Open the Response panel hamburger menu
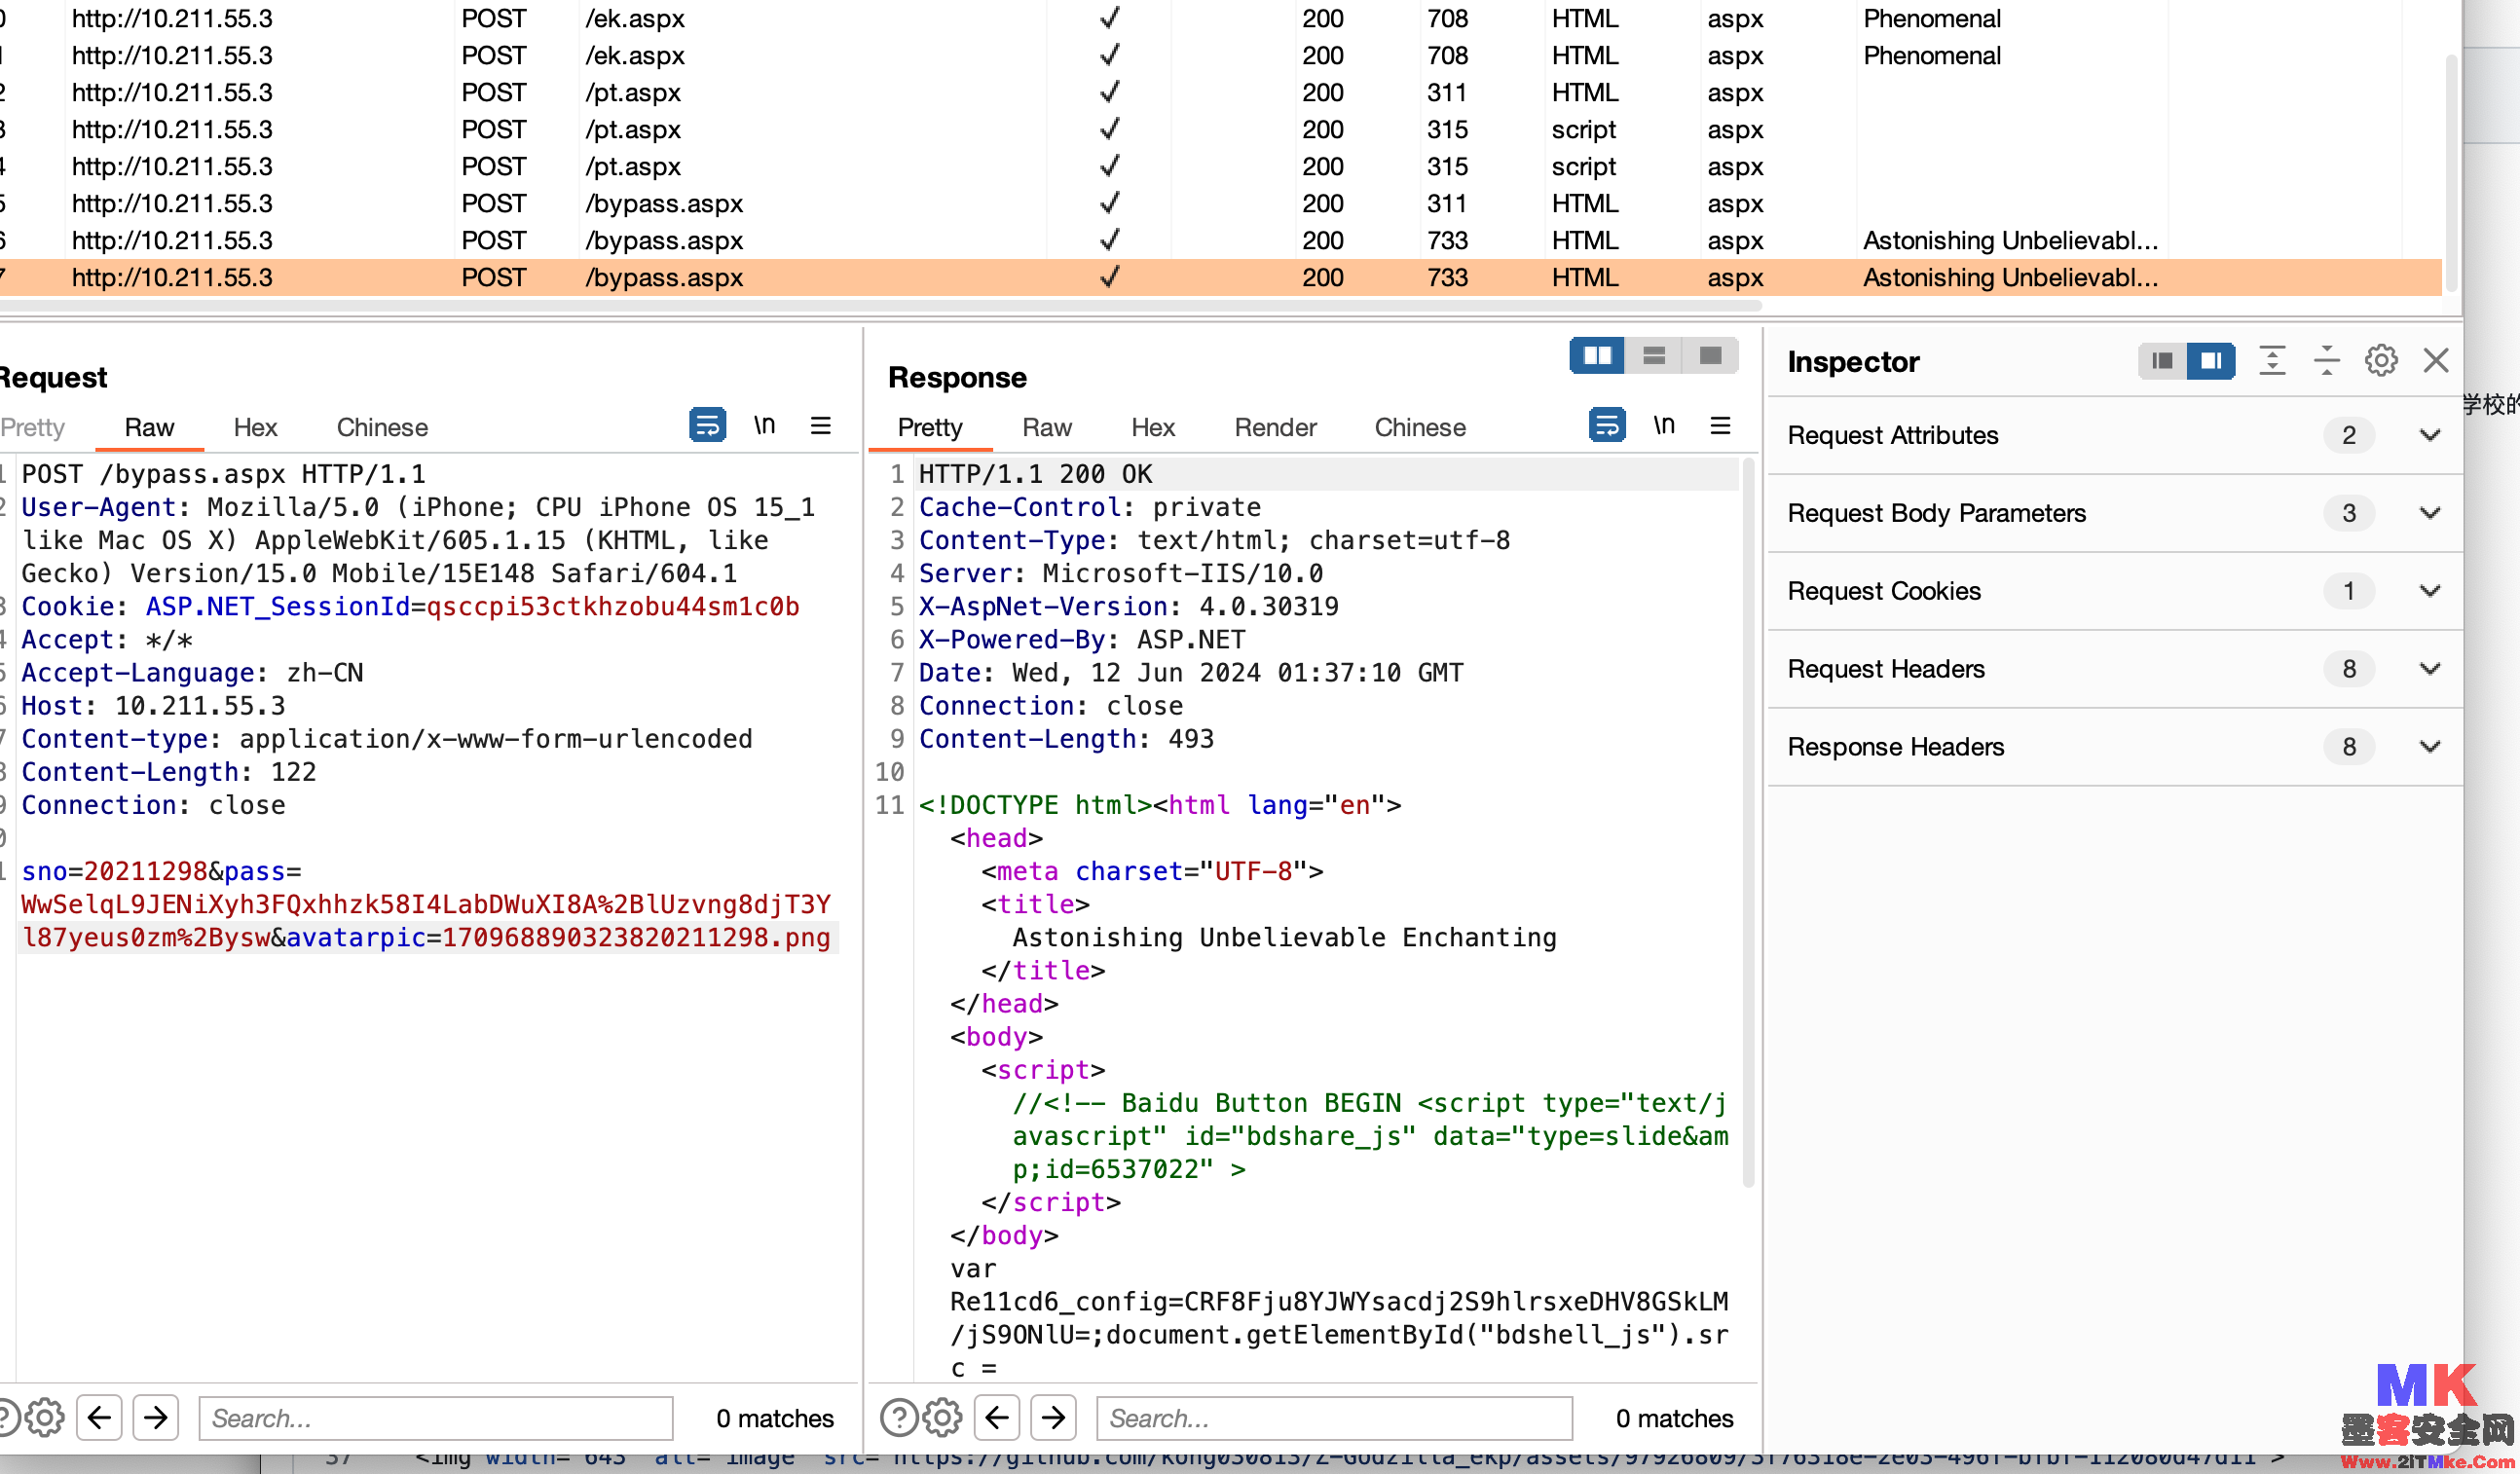This screenshot has width=2520, height=1474. (1720, 426)
